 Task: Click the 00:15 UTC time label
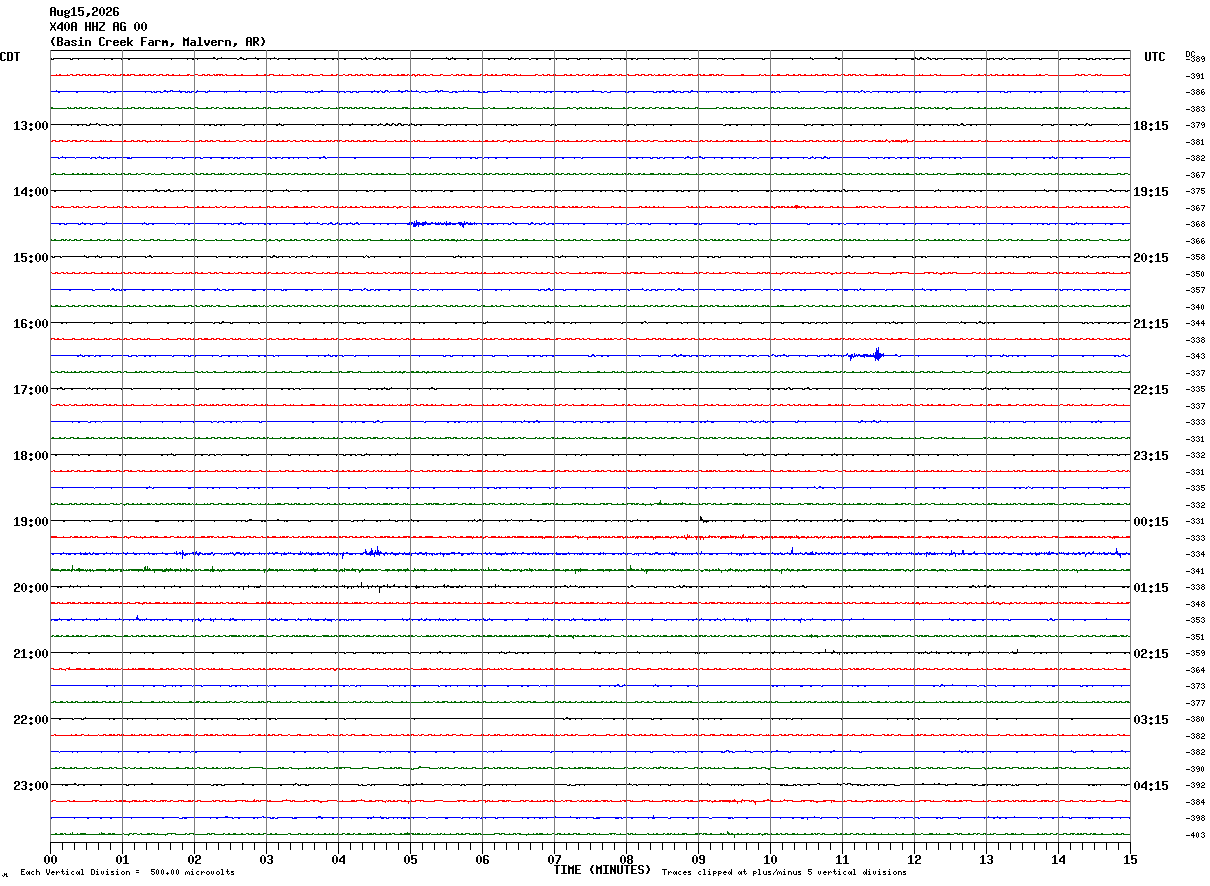pyautogui.click(x=1150, y=521)
